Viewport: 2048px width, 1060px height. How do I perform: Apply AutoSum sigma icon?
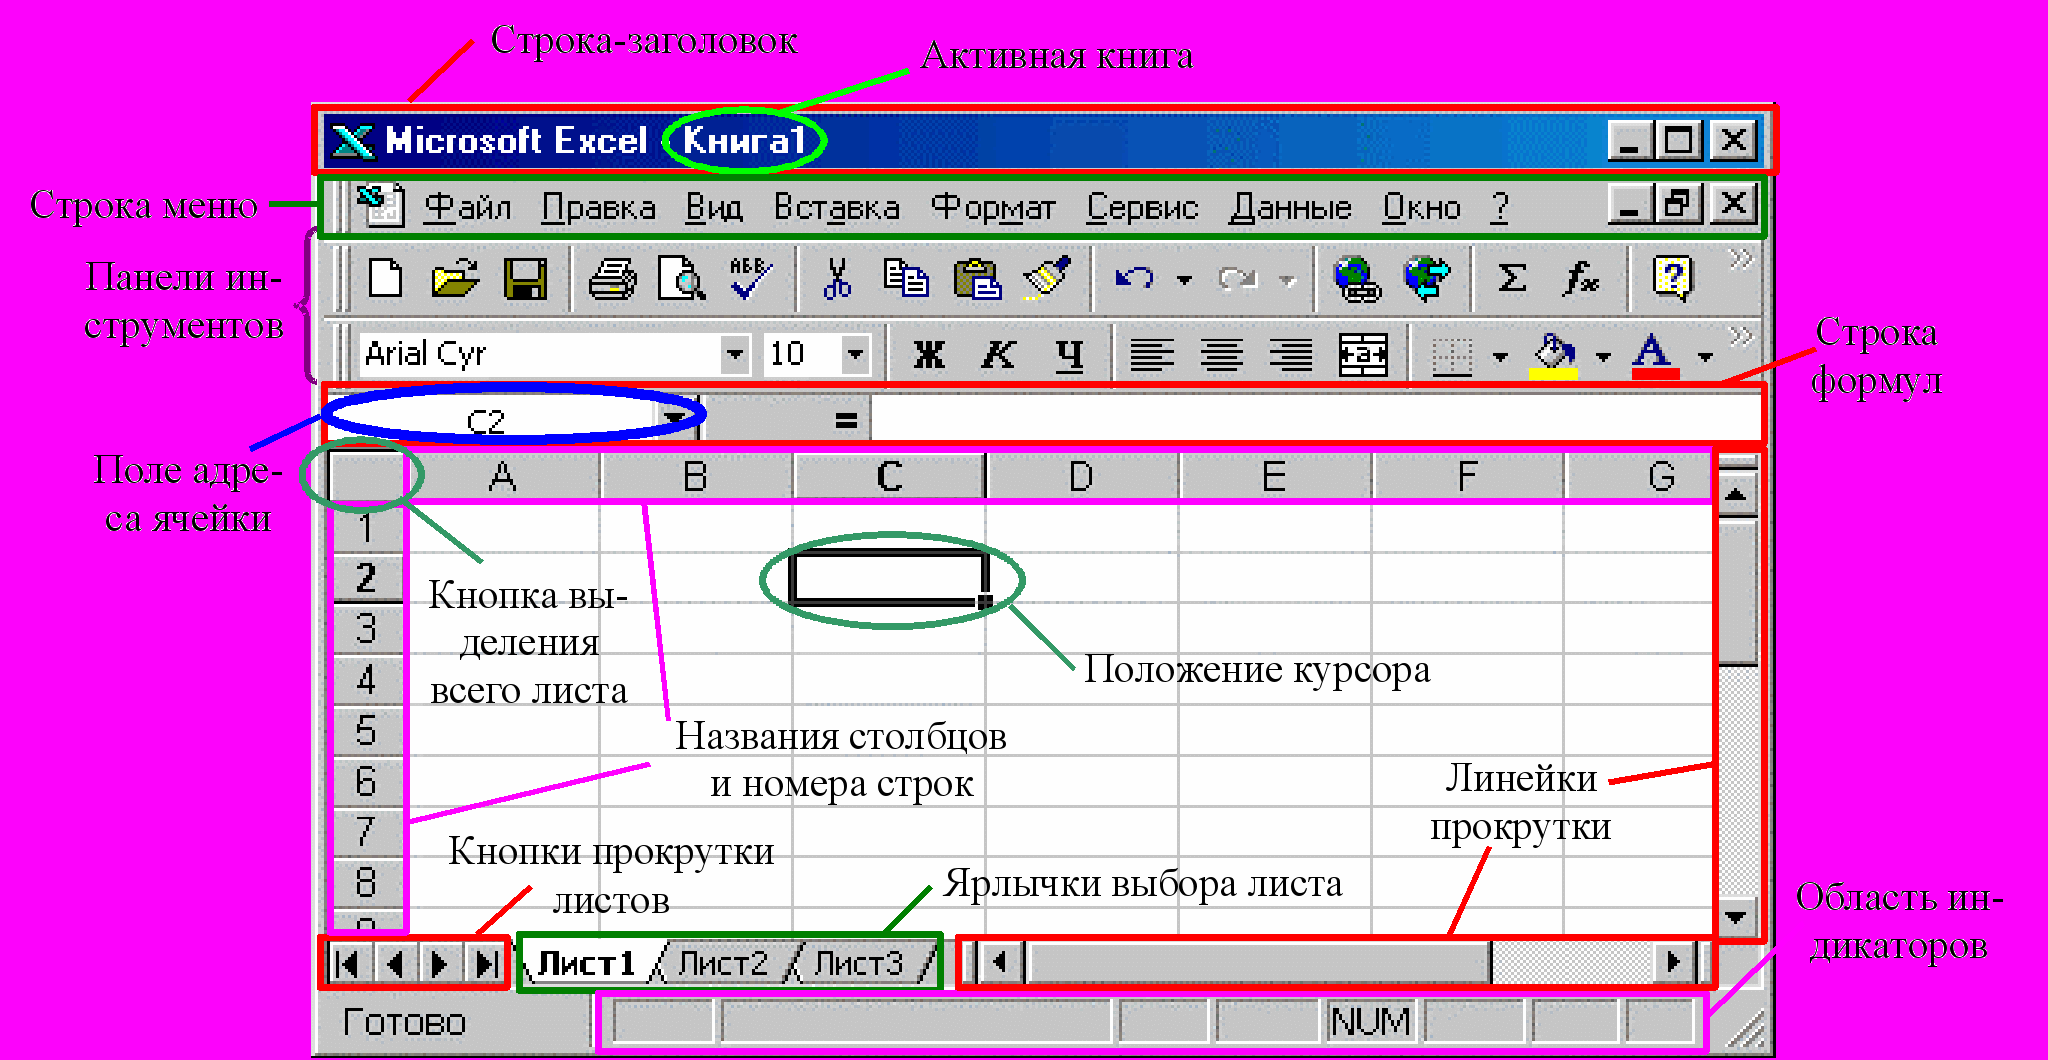pos(1512,279)
